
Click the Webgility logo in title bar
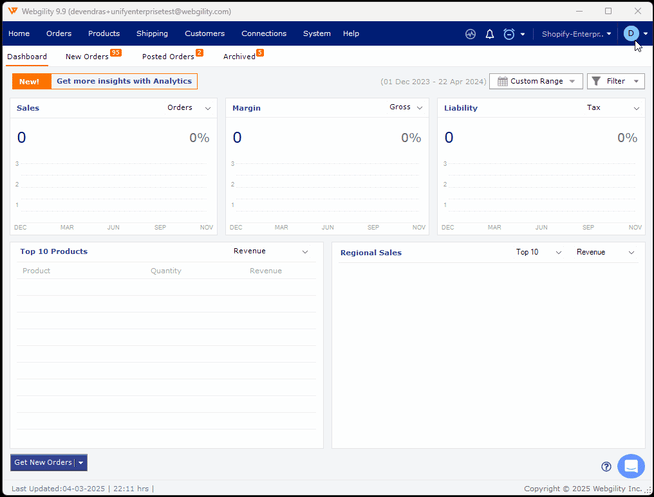point(12,11)
